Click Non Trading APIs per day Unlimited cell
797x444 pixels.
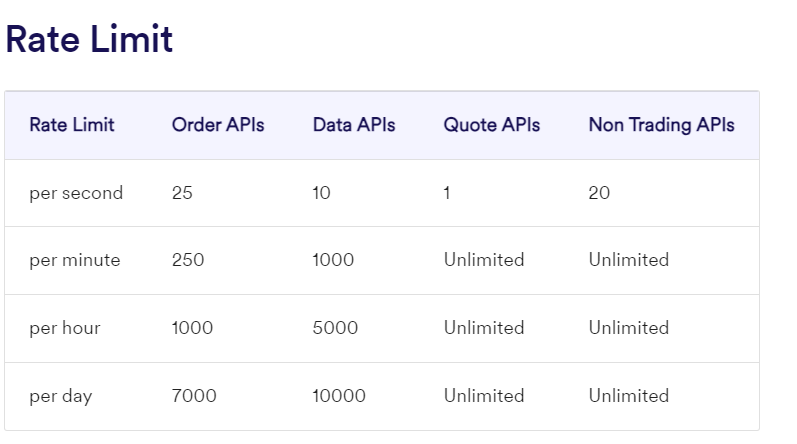(628, 396)
